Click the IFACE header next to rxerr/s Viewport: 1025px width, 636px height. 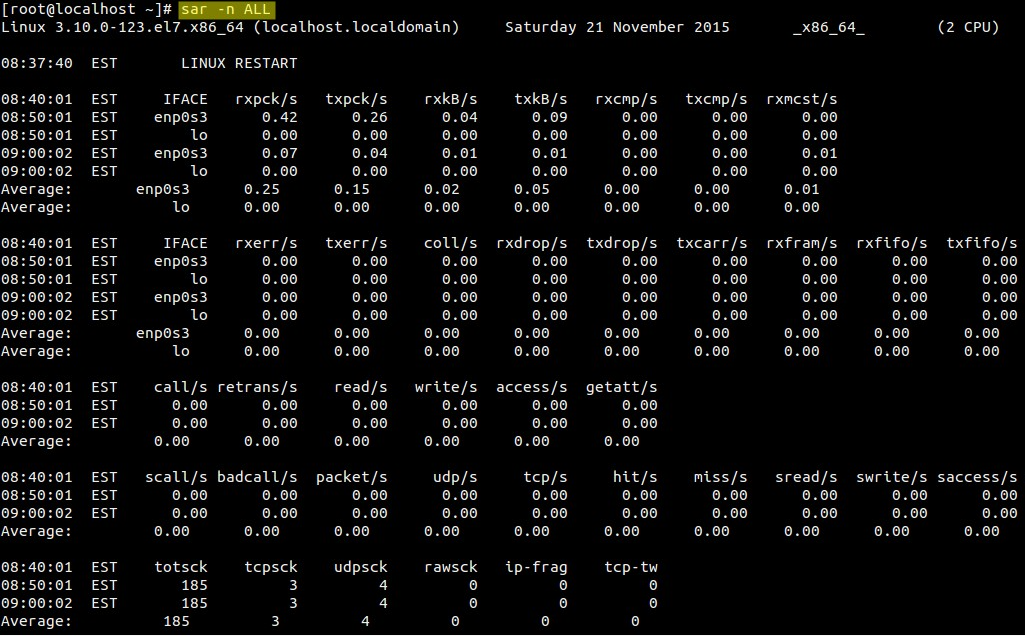186,243
